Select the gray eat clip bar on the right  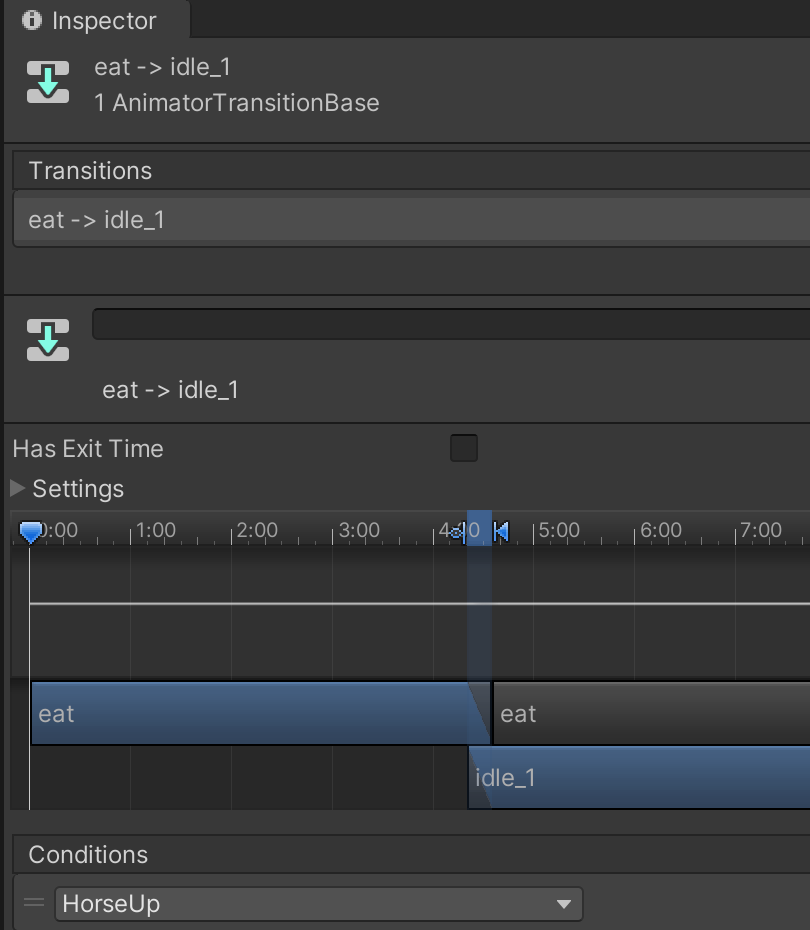pyautogui.click(x=650, y=713)
